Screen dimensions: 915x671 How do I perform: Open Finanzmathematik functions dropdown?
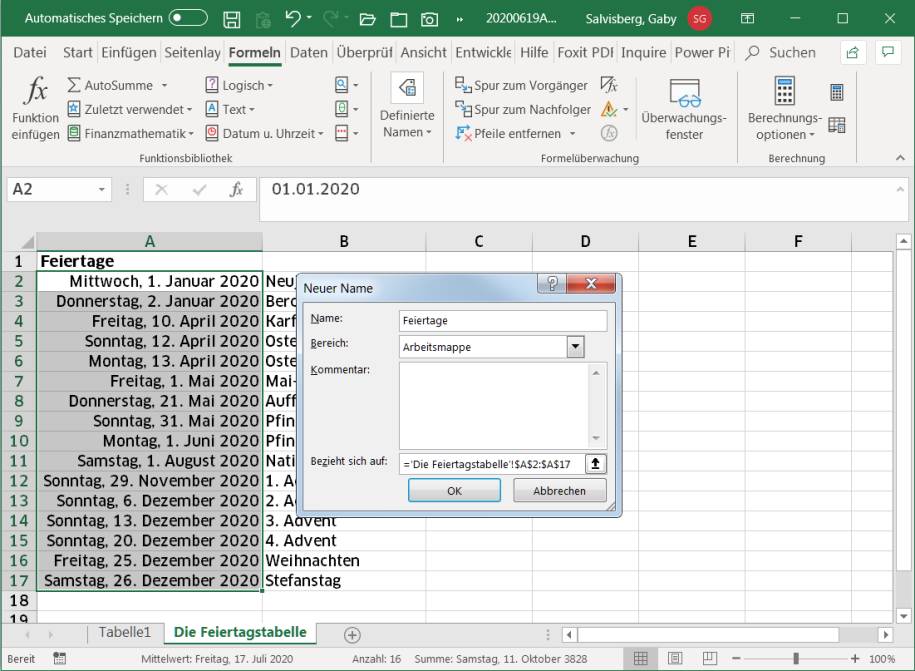click(x=130, y=134)
